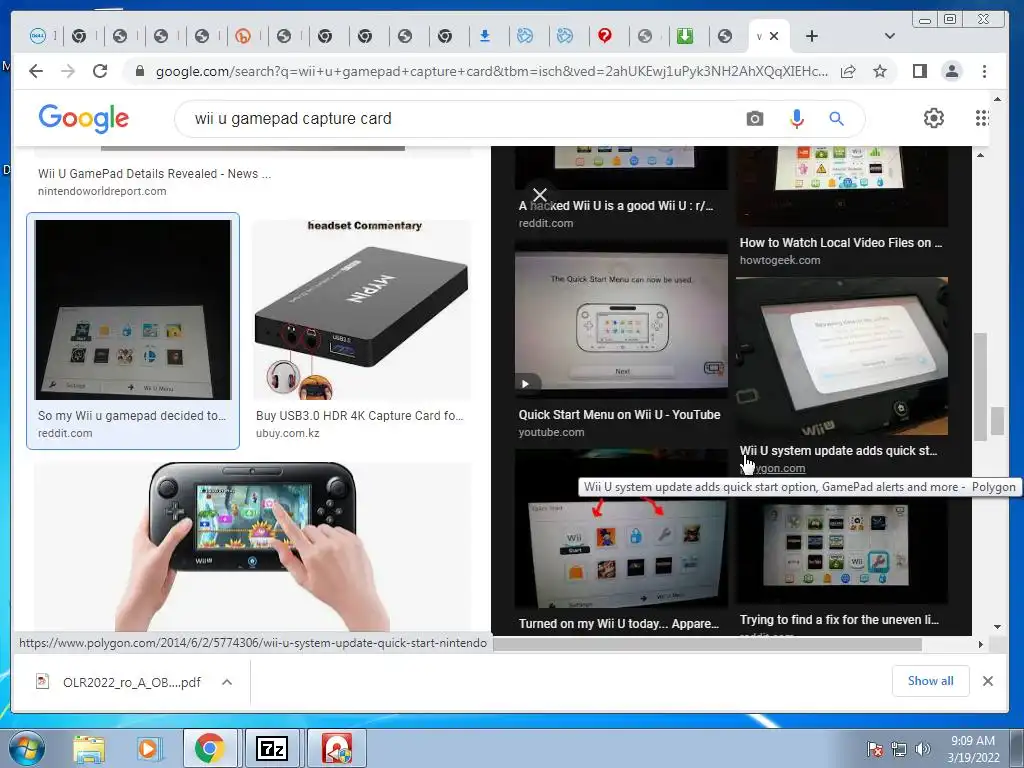Close the image preview side panel
This screenshot has width=1024, height=768.
[539, 195]
